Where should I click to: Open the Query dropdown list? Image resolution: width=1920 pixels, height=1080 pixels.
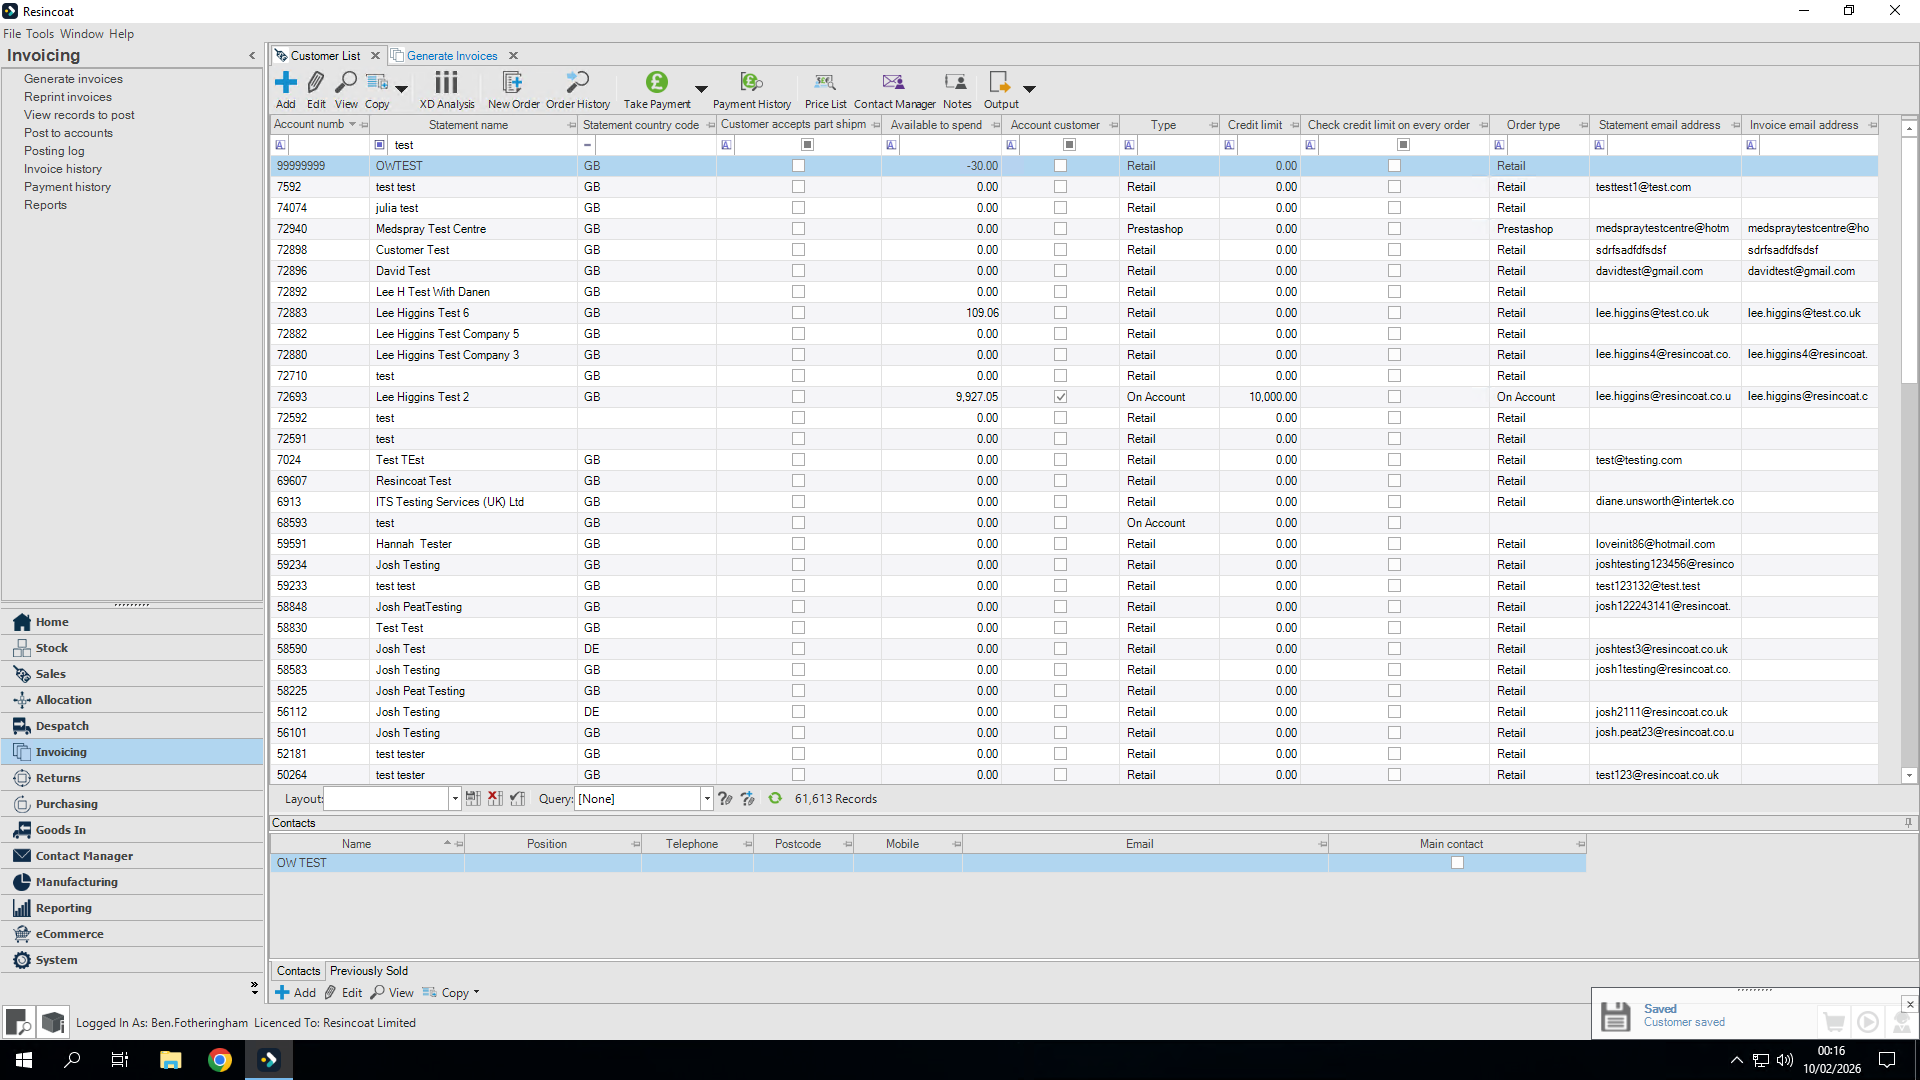click(x=707, y=798)
